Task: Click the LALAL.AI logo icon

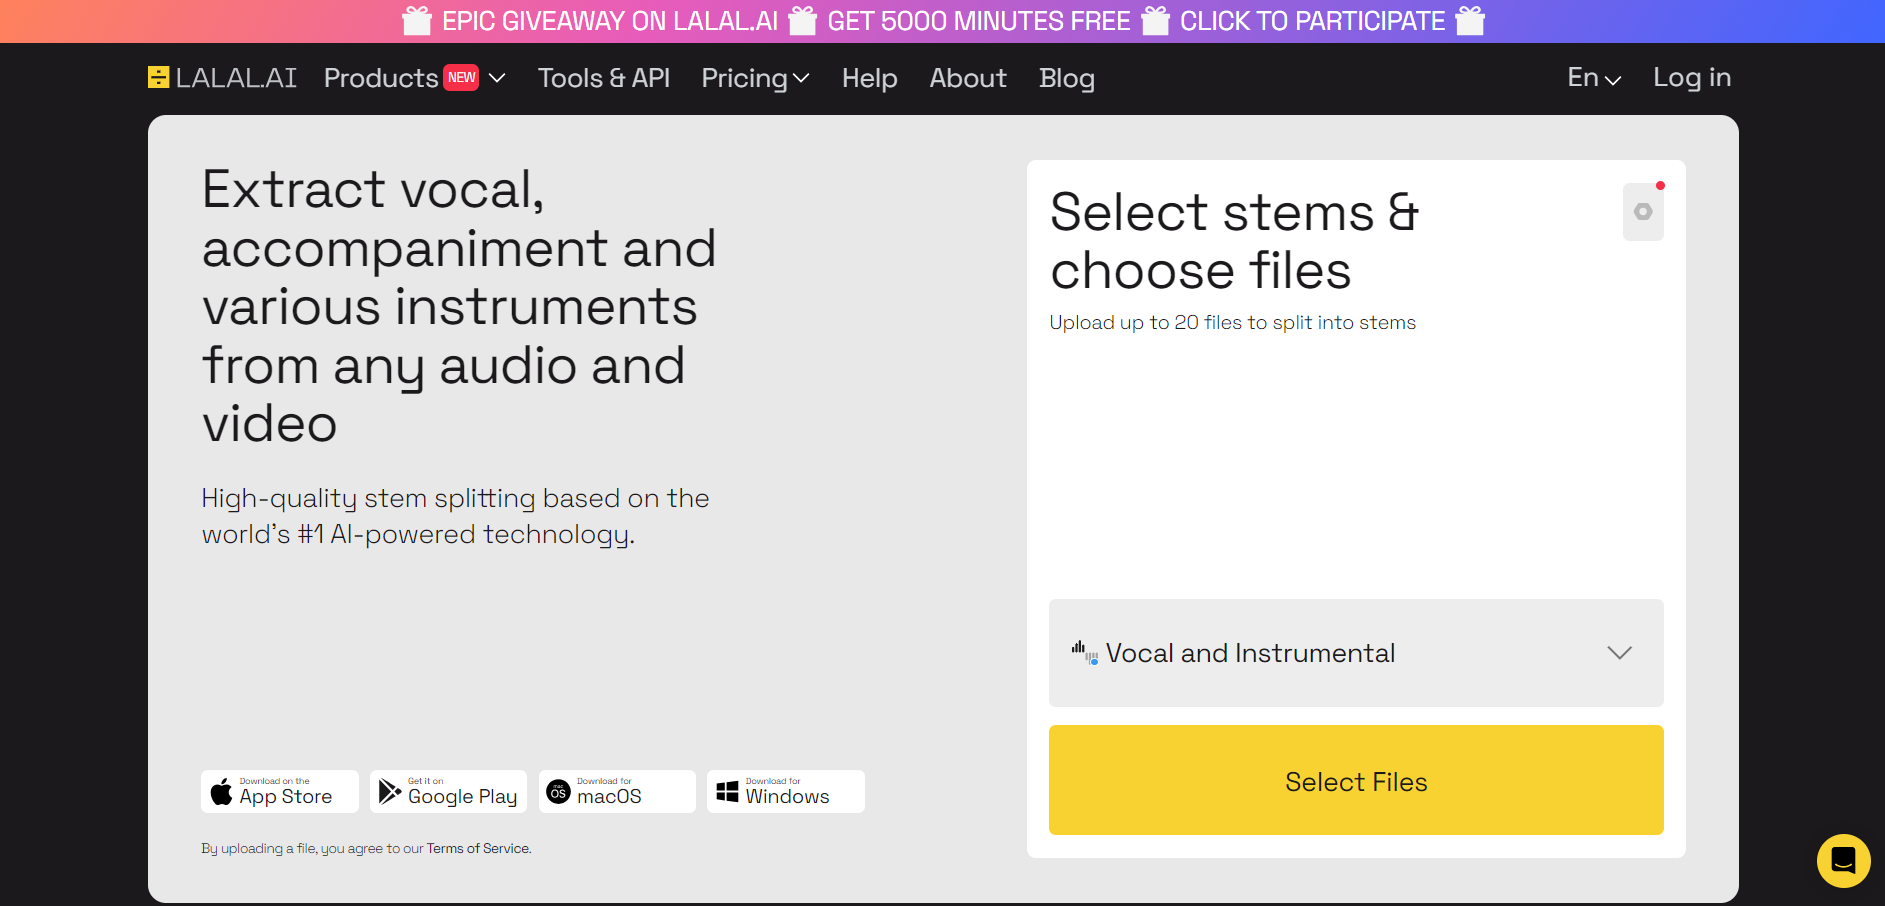Action: (x=158, y=77)
